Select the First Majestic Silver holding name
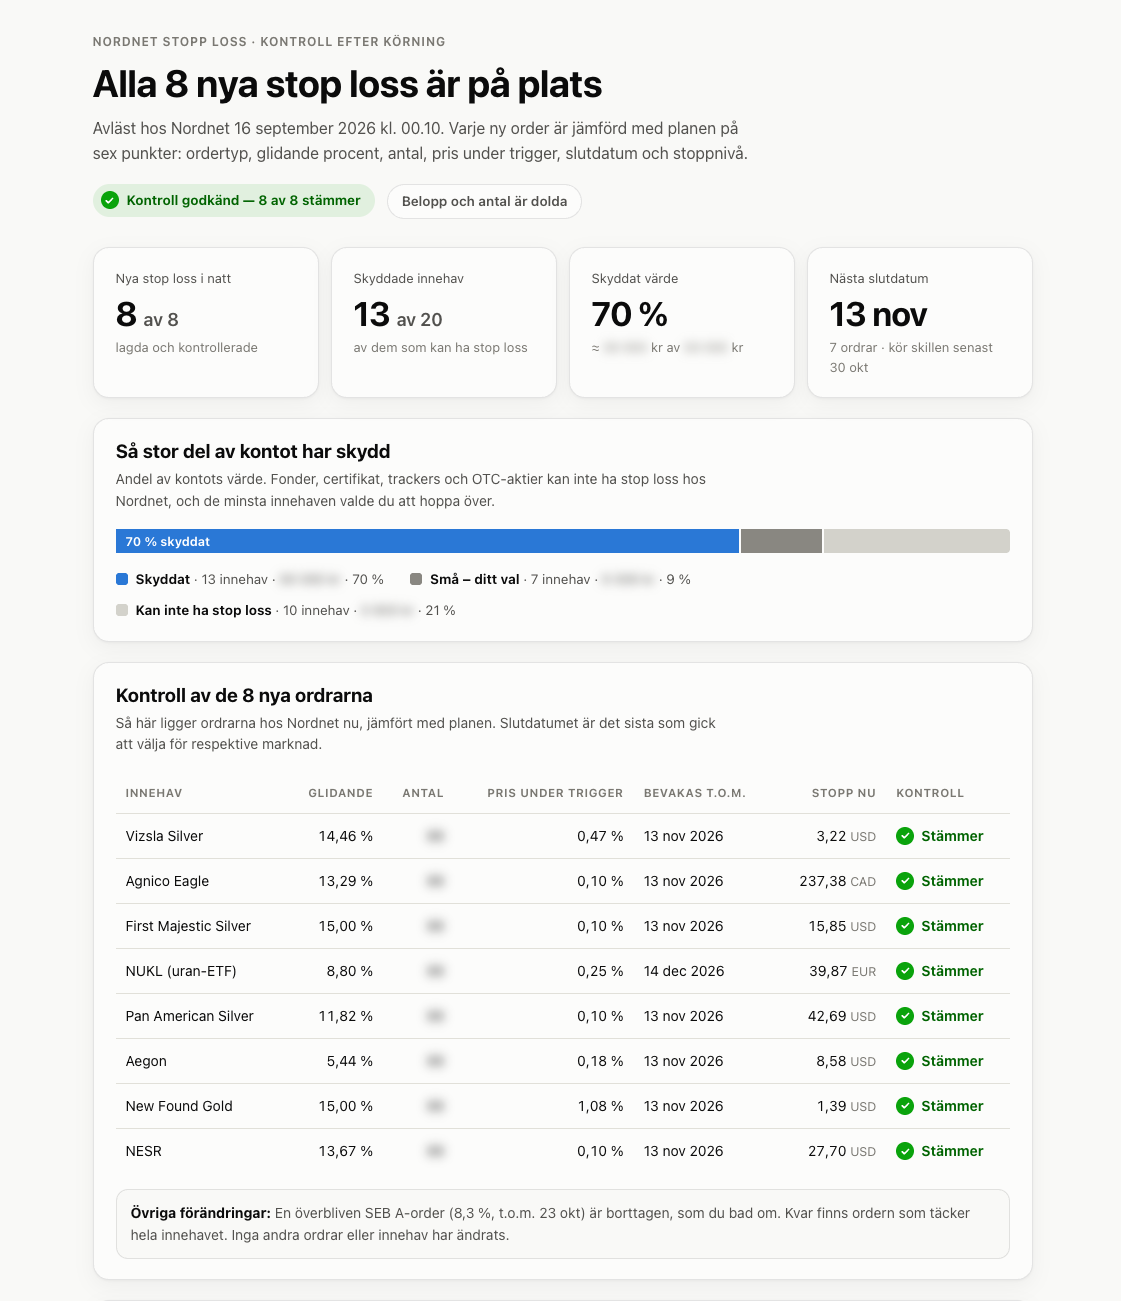 [188, 926]
